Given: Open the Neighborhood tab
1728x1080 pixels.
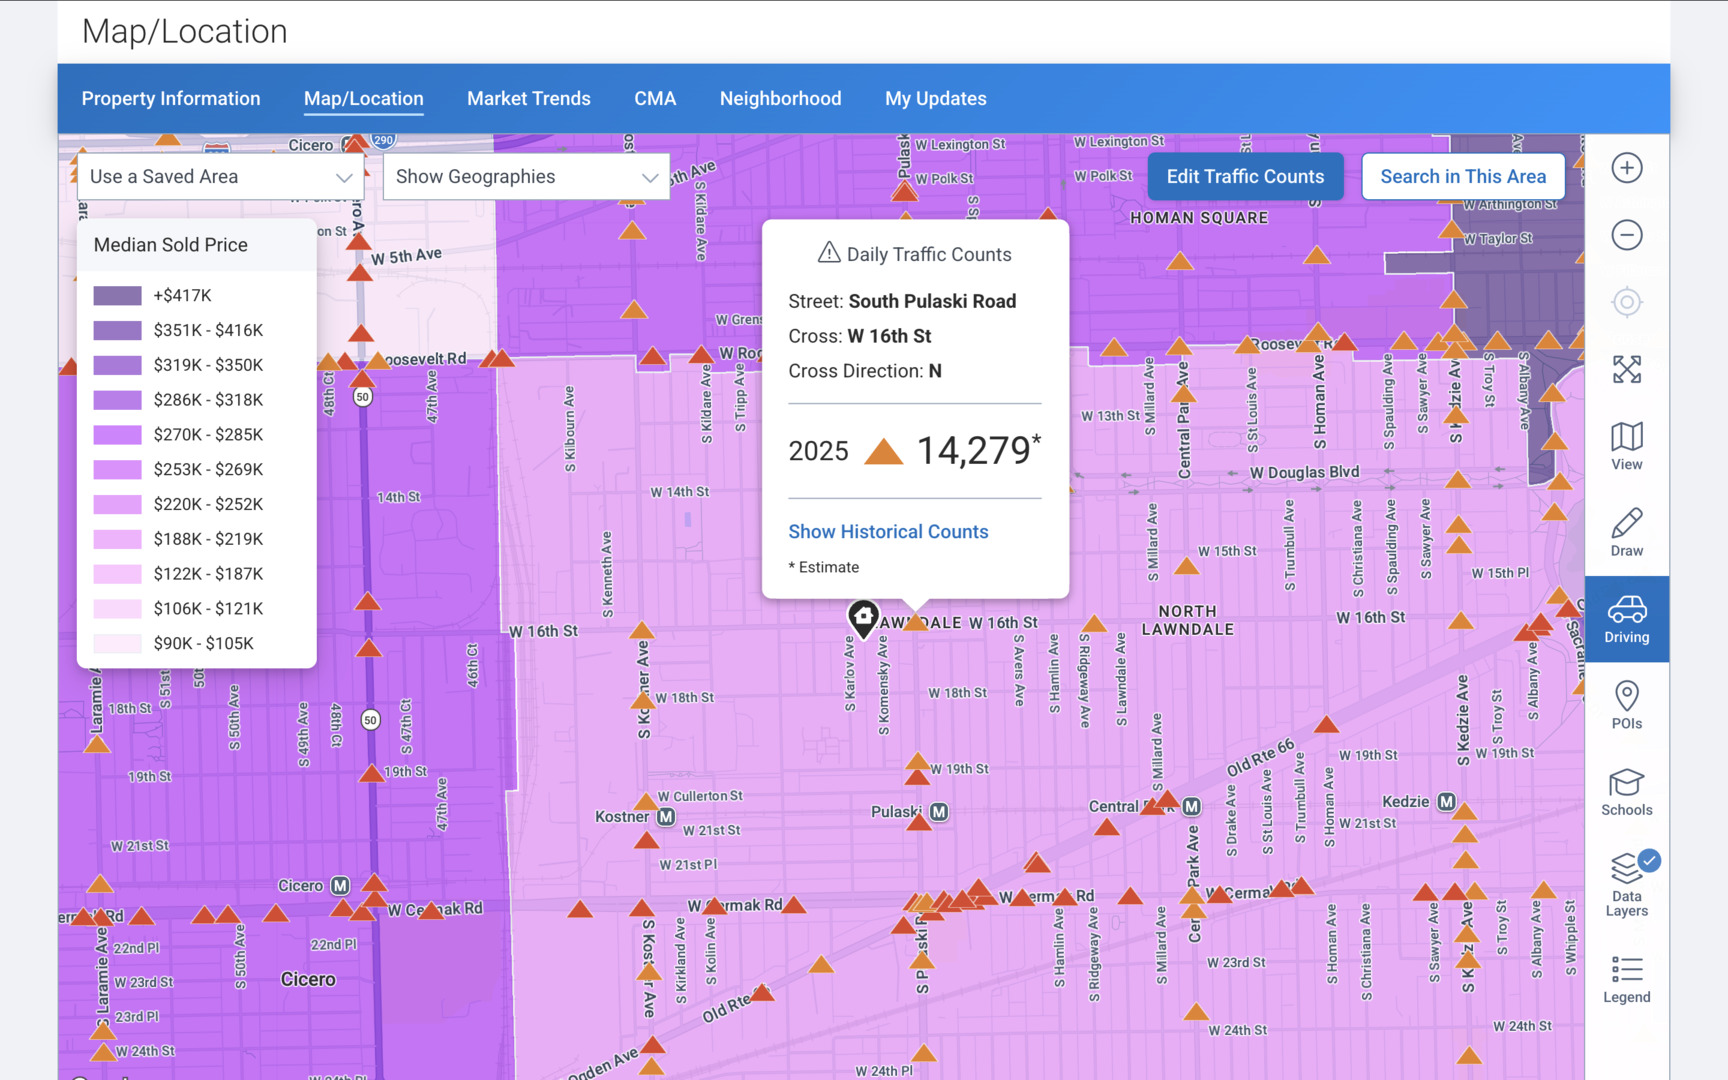Looking at the screenshot, I should tap(780, 99).
